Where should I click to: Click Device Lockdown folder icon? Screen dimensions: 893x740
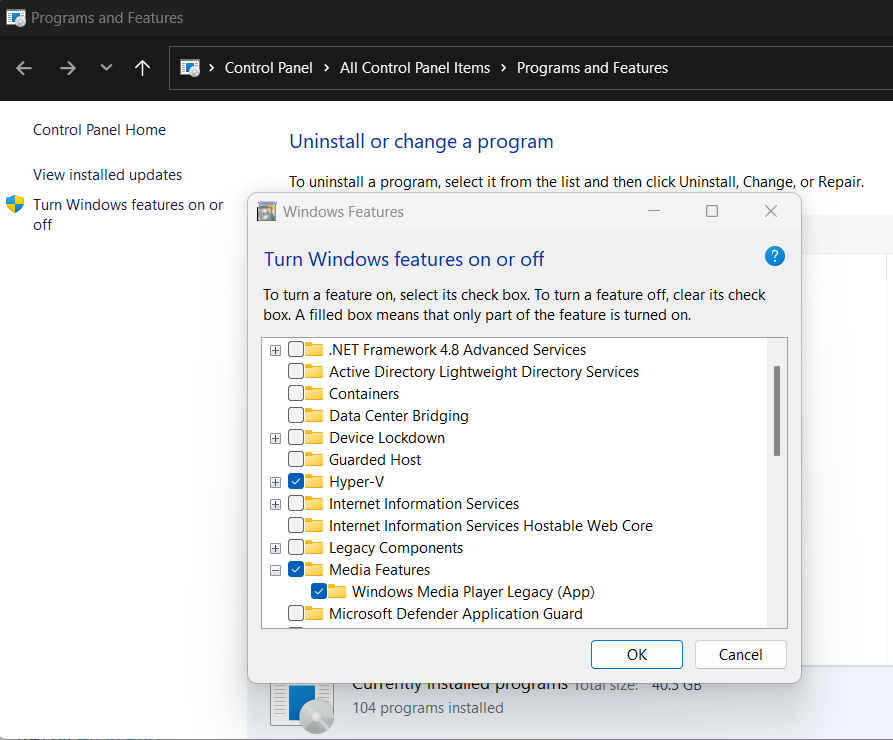314,437
